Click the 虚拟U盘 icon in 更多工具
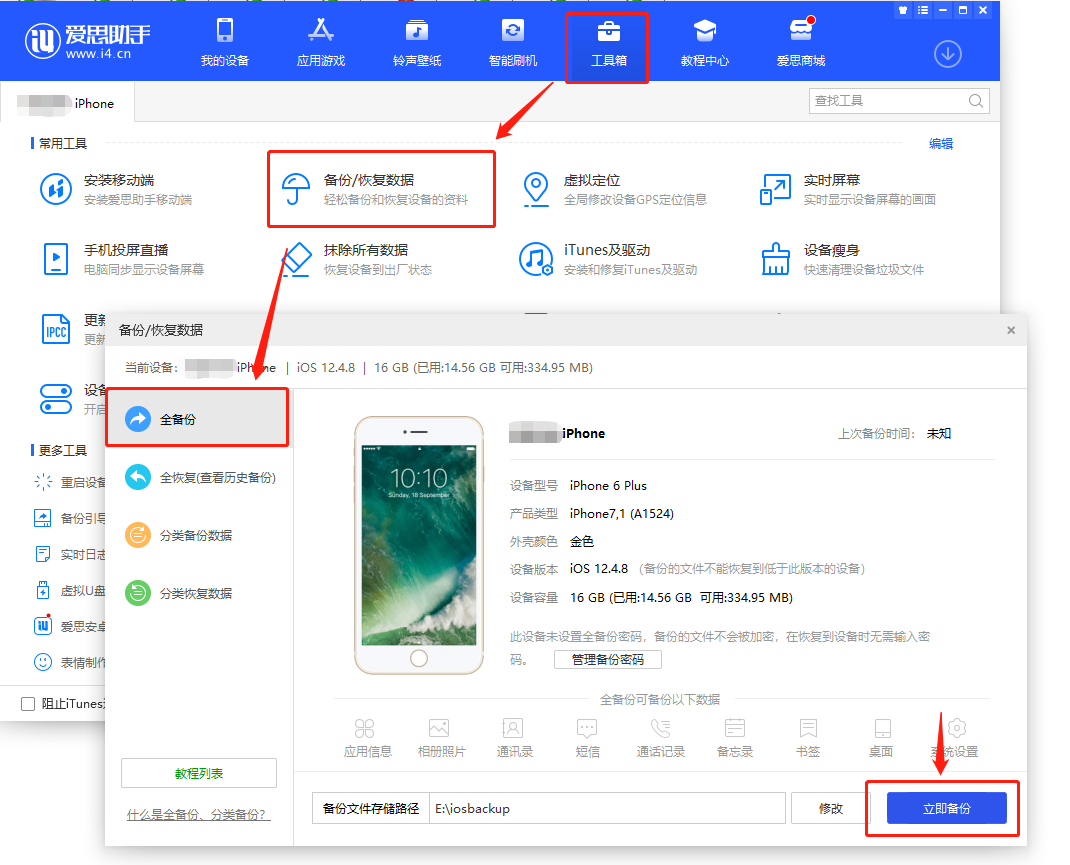The image size is (1070, 865). [x=43, y=590]
